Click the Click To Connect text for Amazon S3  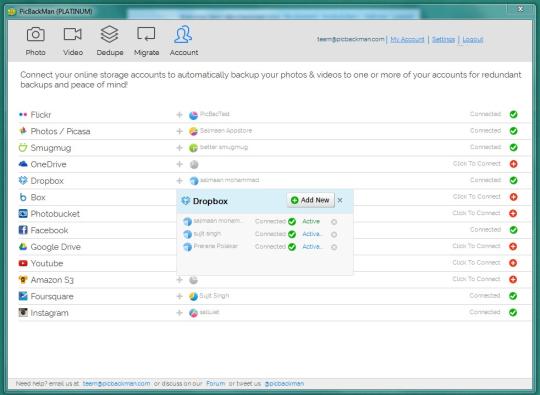point(476,279)
